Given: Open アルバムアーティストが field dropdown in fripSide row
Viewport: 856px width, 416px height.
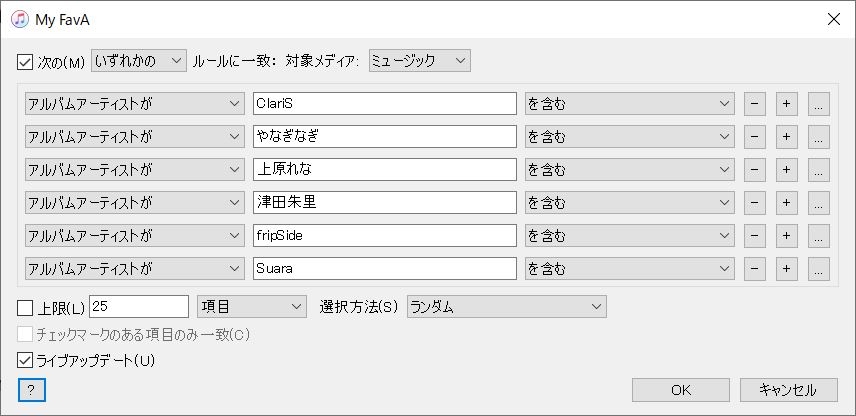Looking at the screenshot, I should (134, 236).
